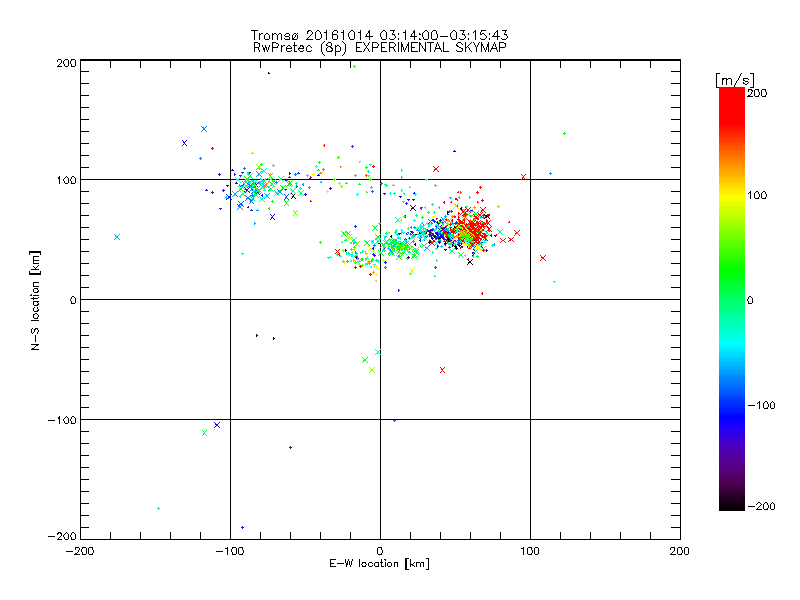This screenshot has width=800, height=600.
Task: Click the '[m/s]' colorbar unit label
Action: [x=734, y=80]
